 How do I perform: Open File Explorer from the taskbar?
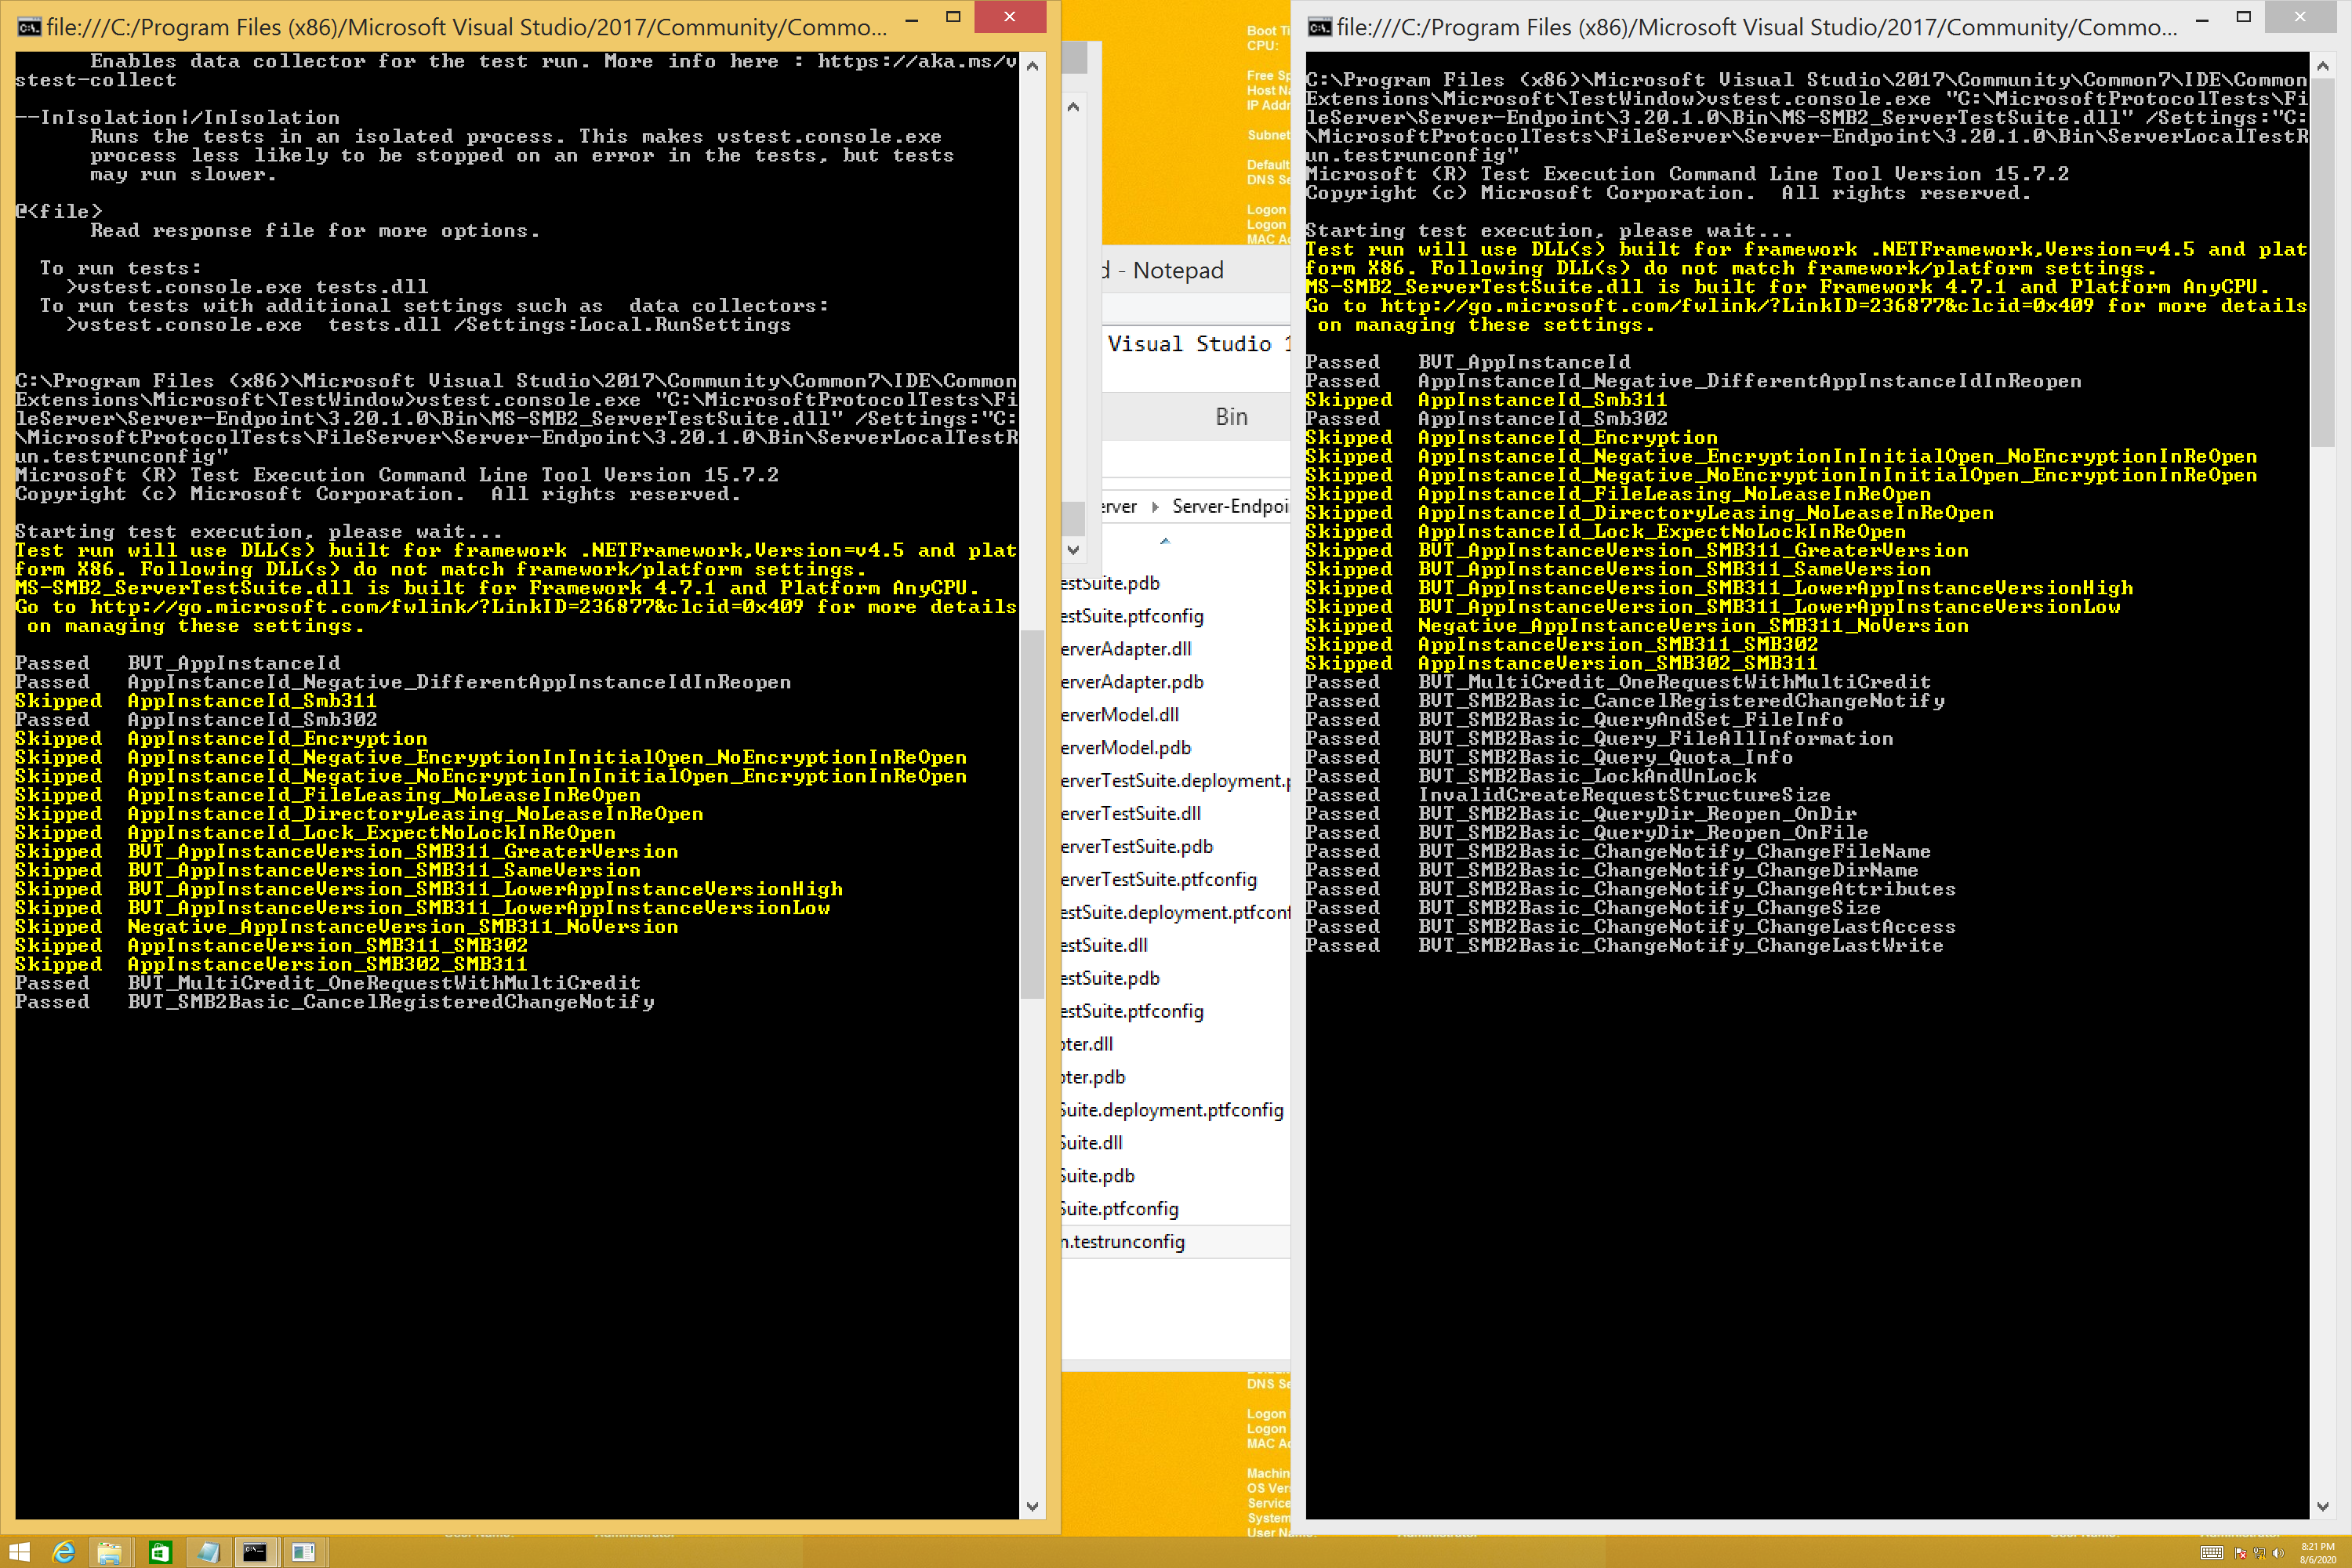coord(110,1552)
